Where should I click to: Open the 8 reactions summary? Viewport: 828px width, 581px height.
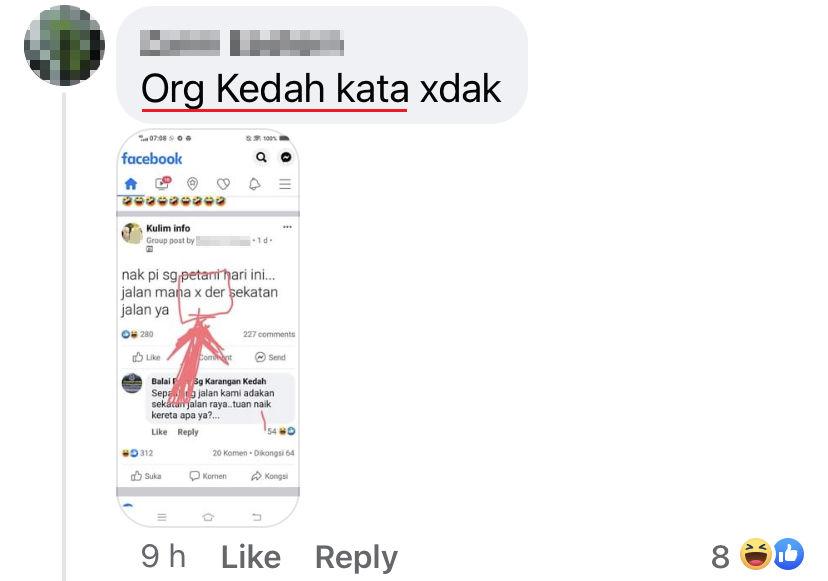point(758,555)
